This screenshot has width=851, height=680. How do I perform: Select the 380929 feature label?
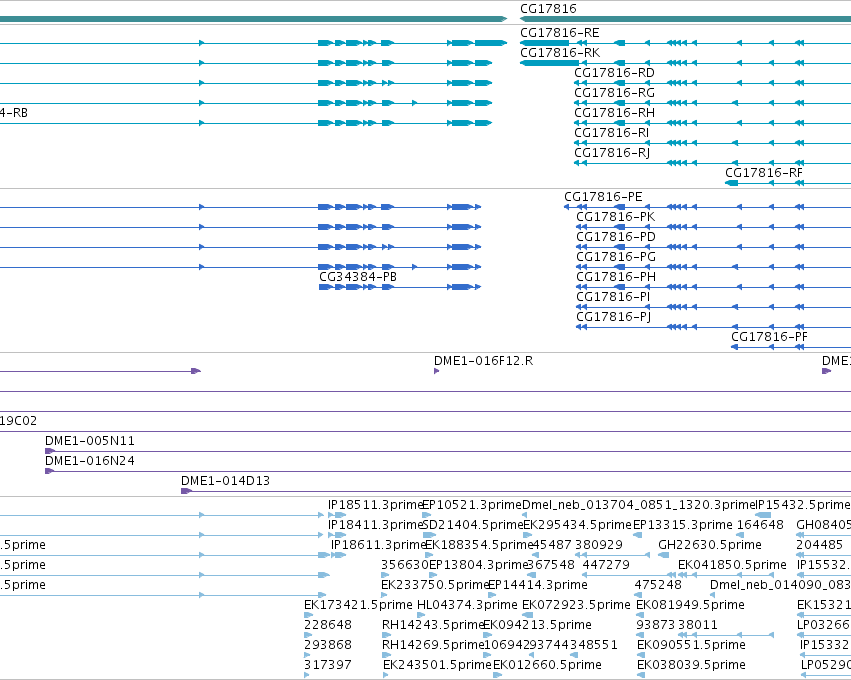[x=599, y=545]
